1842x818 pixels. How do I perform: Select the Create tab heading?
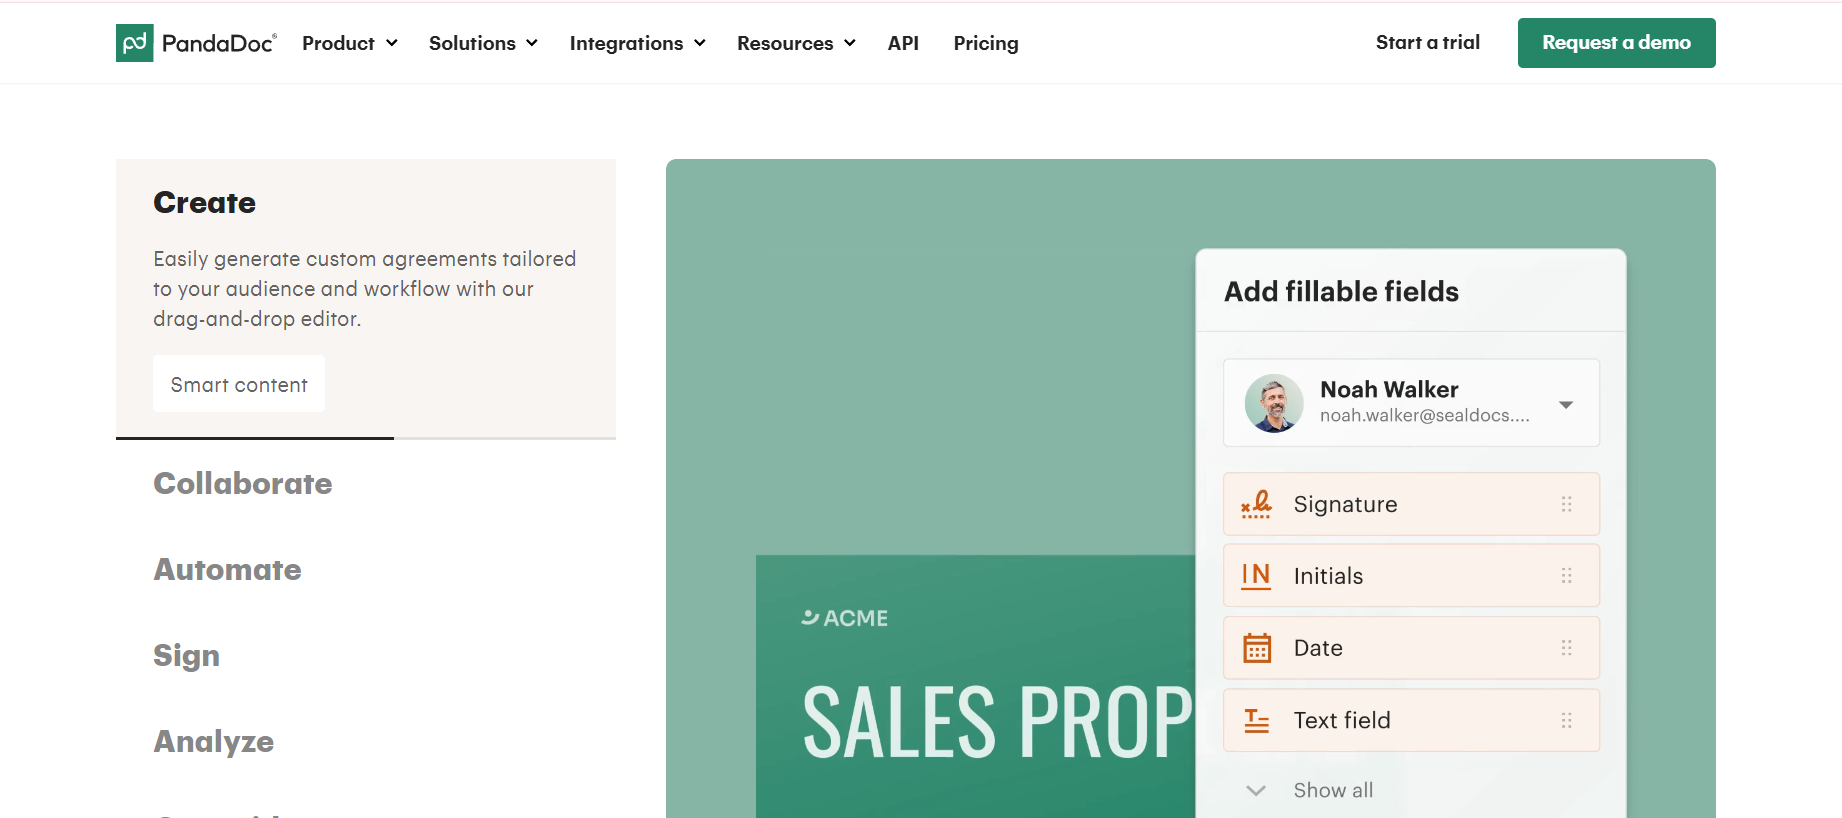tap(204, 203)
